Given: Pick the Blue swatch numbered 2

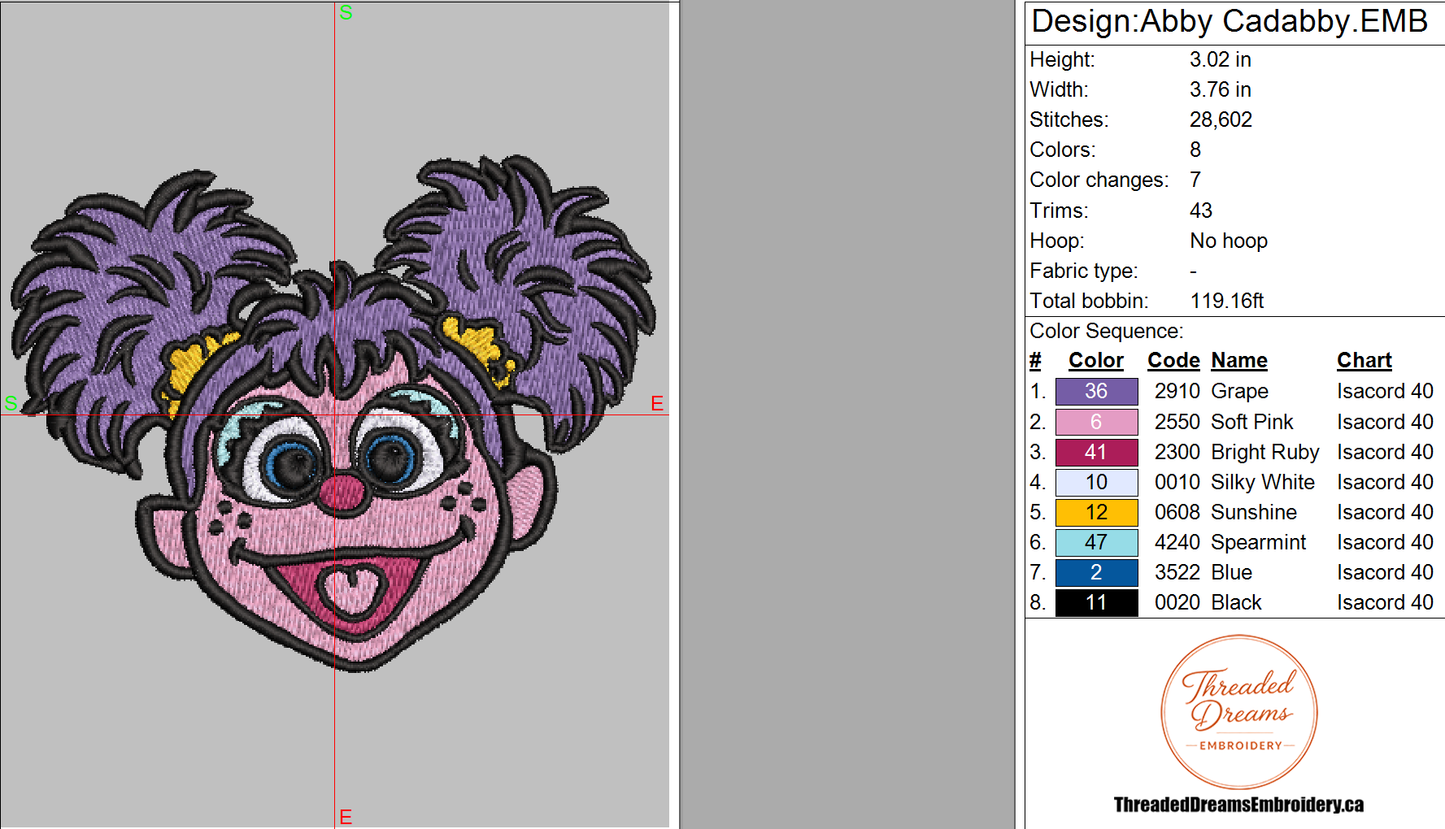Looking at the screenshot, I should (x=1096, y=572).
